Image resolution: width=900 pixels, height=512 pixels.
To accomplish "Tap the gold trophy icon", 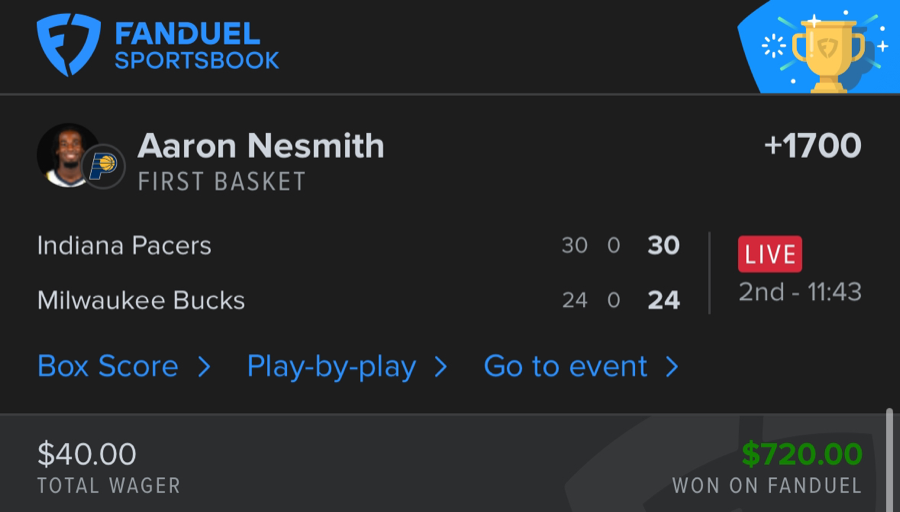I will click(x=827, y=52).
